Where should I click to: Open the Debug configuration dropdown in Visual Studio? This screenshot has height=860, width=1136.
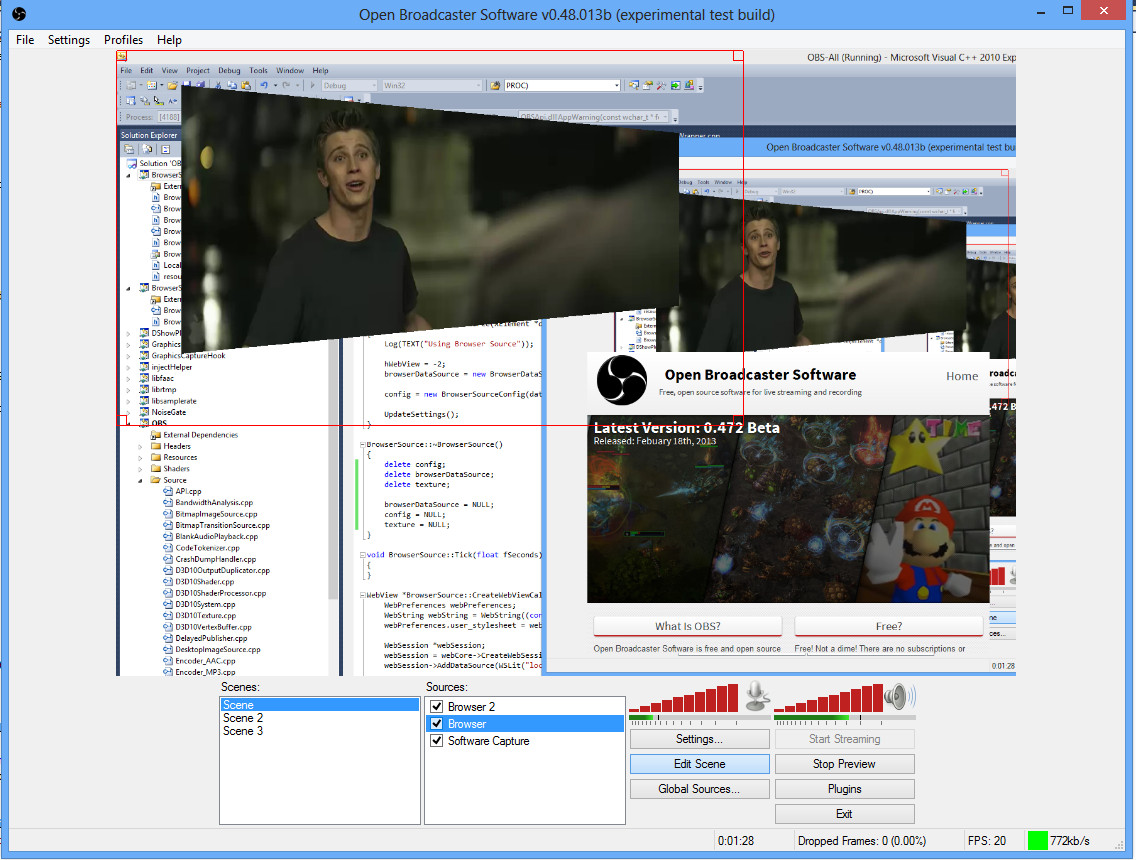click(x=373, y=85)
